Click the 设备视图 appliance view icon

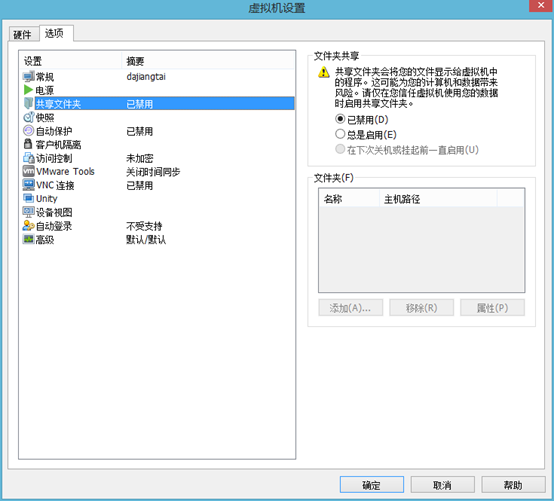coord(28,212)
